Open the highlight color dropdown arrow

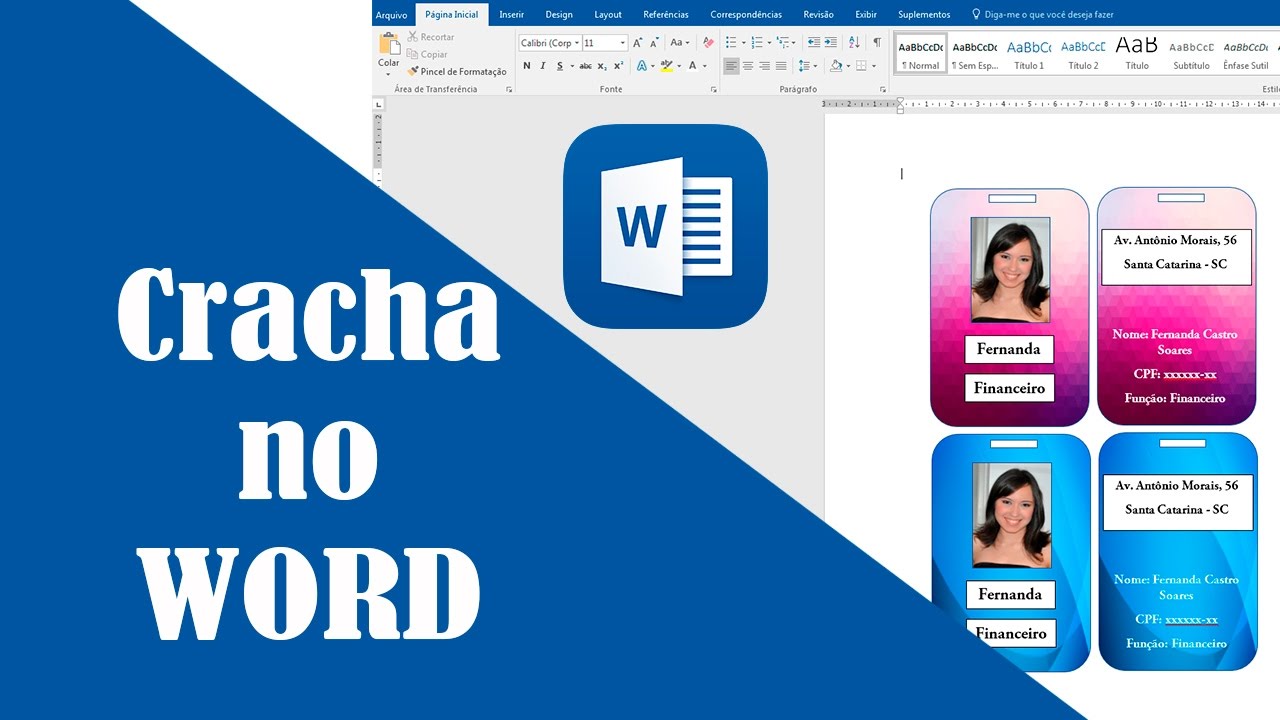click(x=678, y=66)
